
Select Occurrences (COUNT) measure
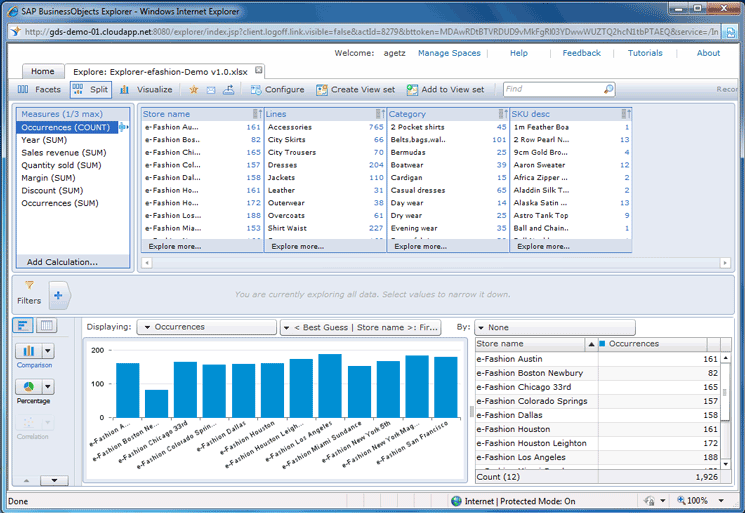pyautogui.click(x=67, y=127)
